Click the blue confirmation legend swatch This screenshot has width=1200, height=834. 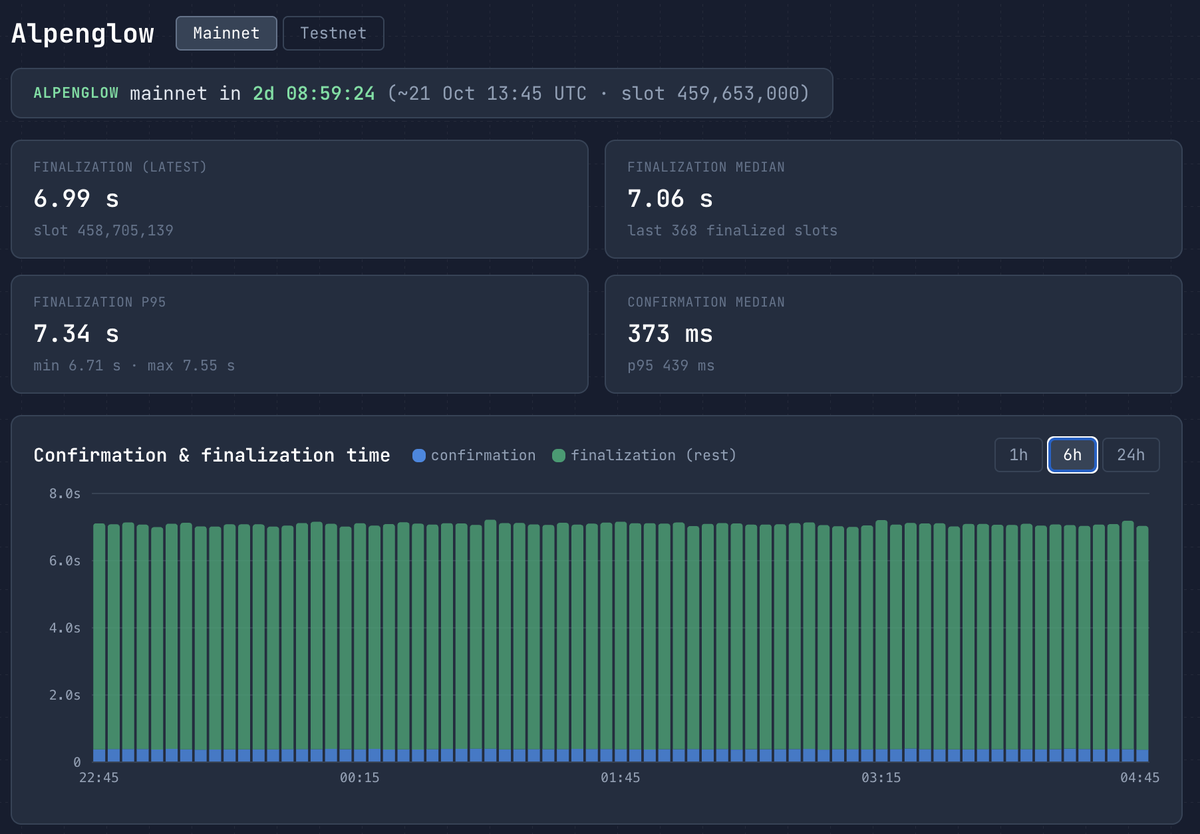(419, 456)
